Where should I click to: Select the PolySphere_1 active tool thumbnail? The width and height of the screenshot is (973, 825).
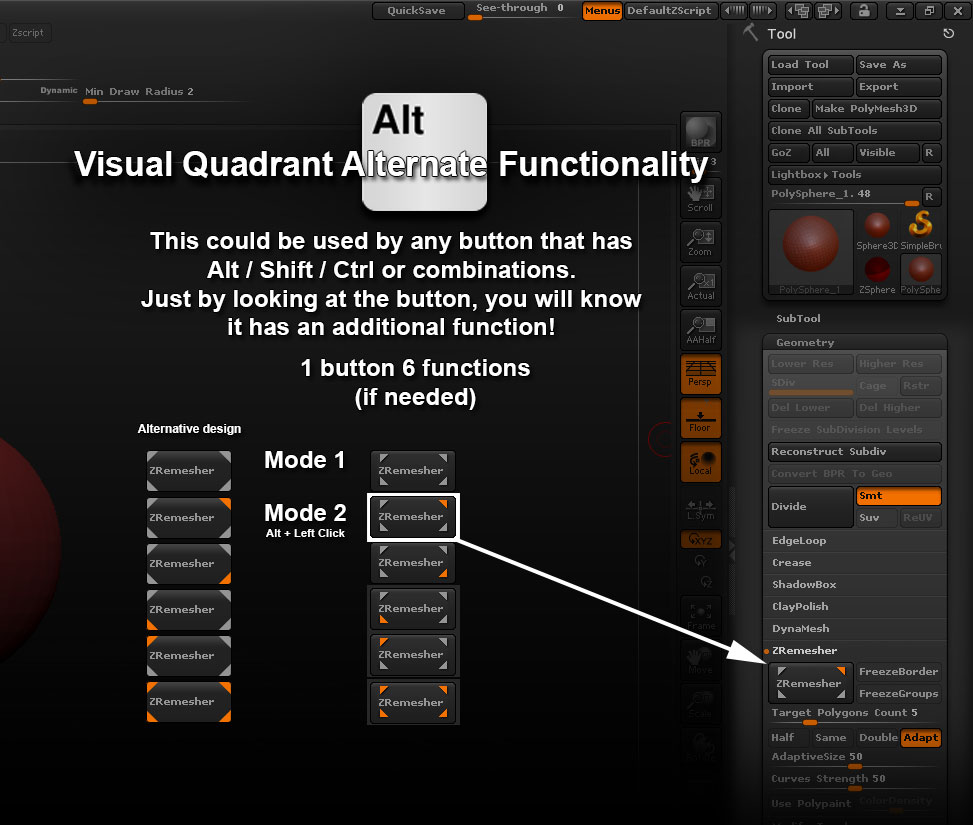coord(810,248)
